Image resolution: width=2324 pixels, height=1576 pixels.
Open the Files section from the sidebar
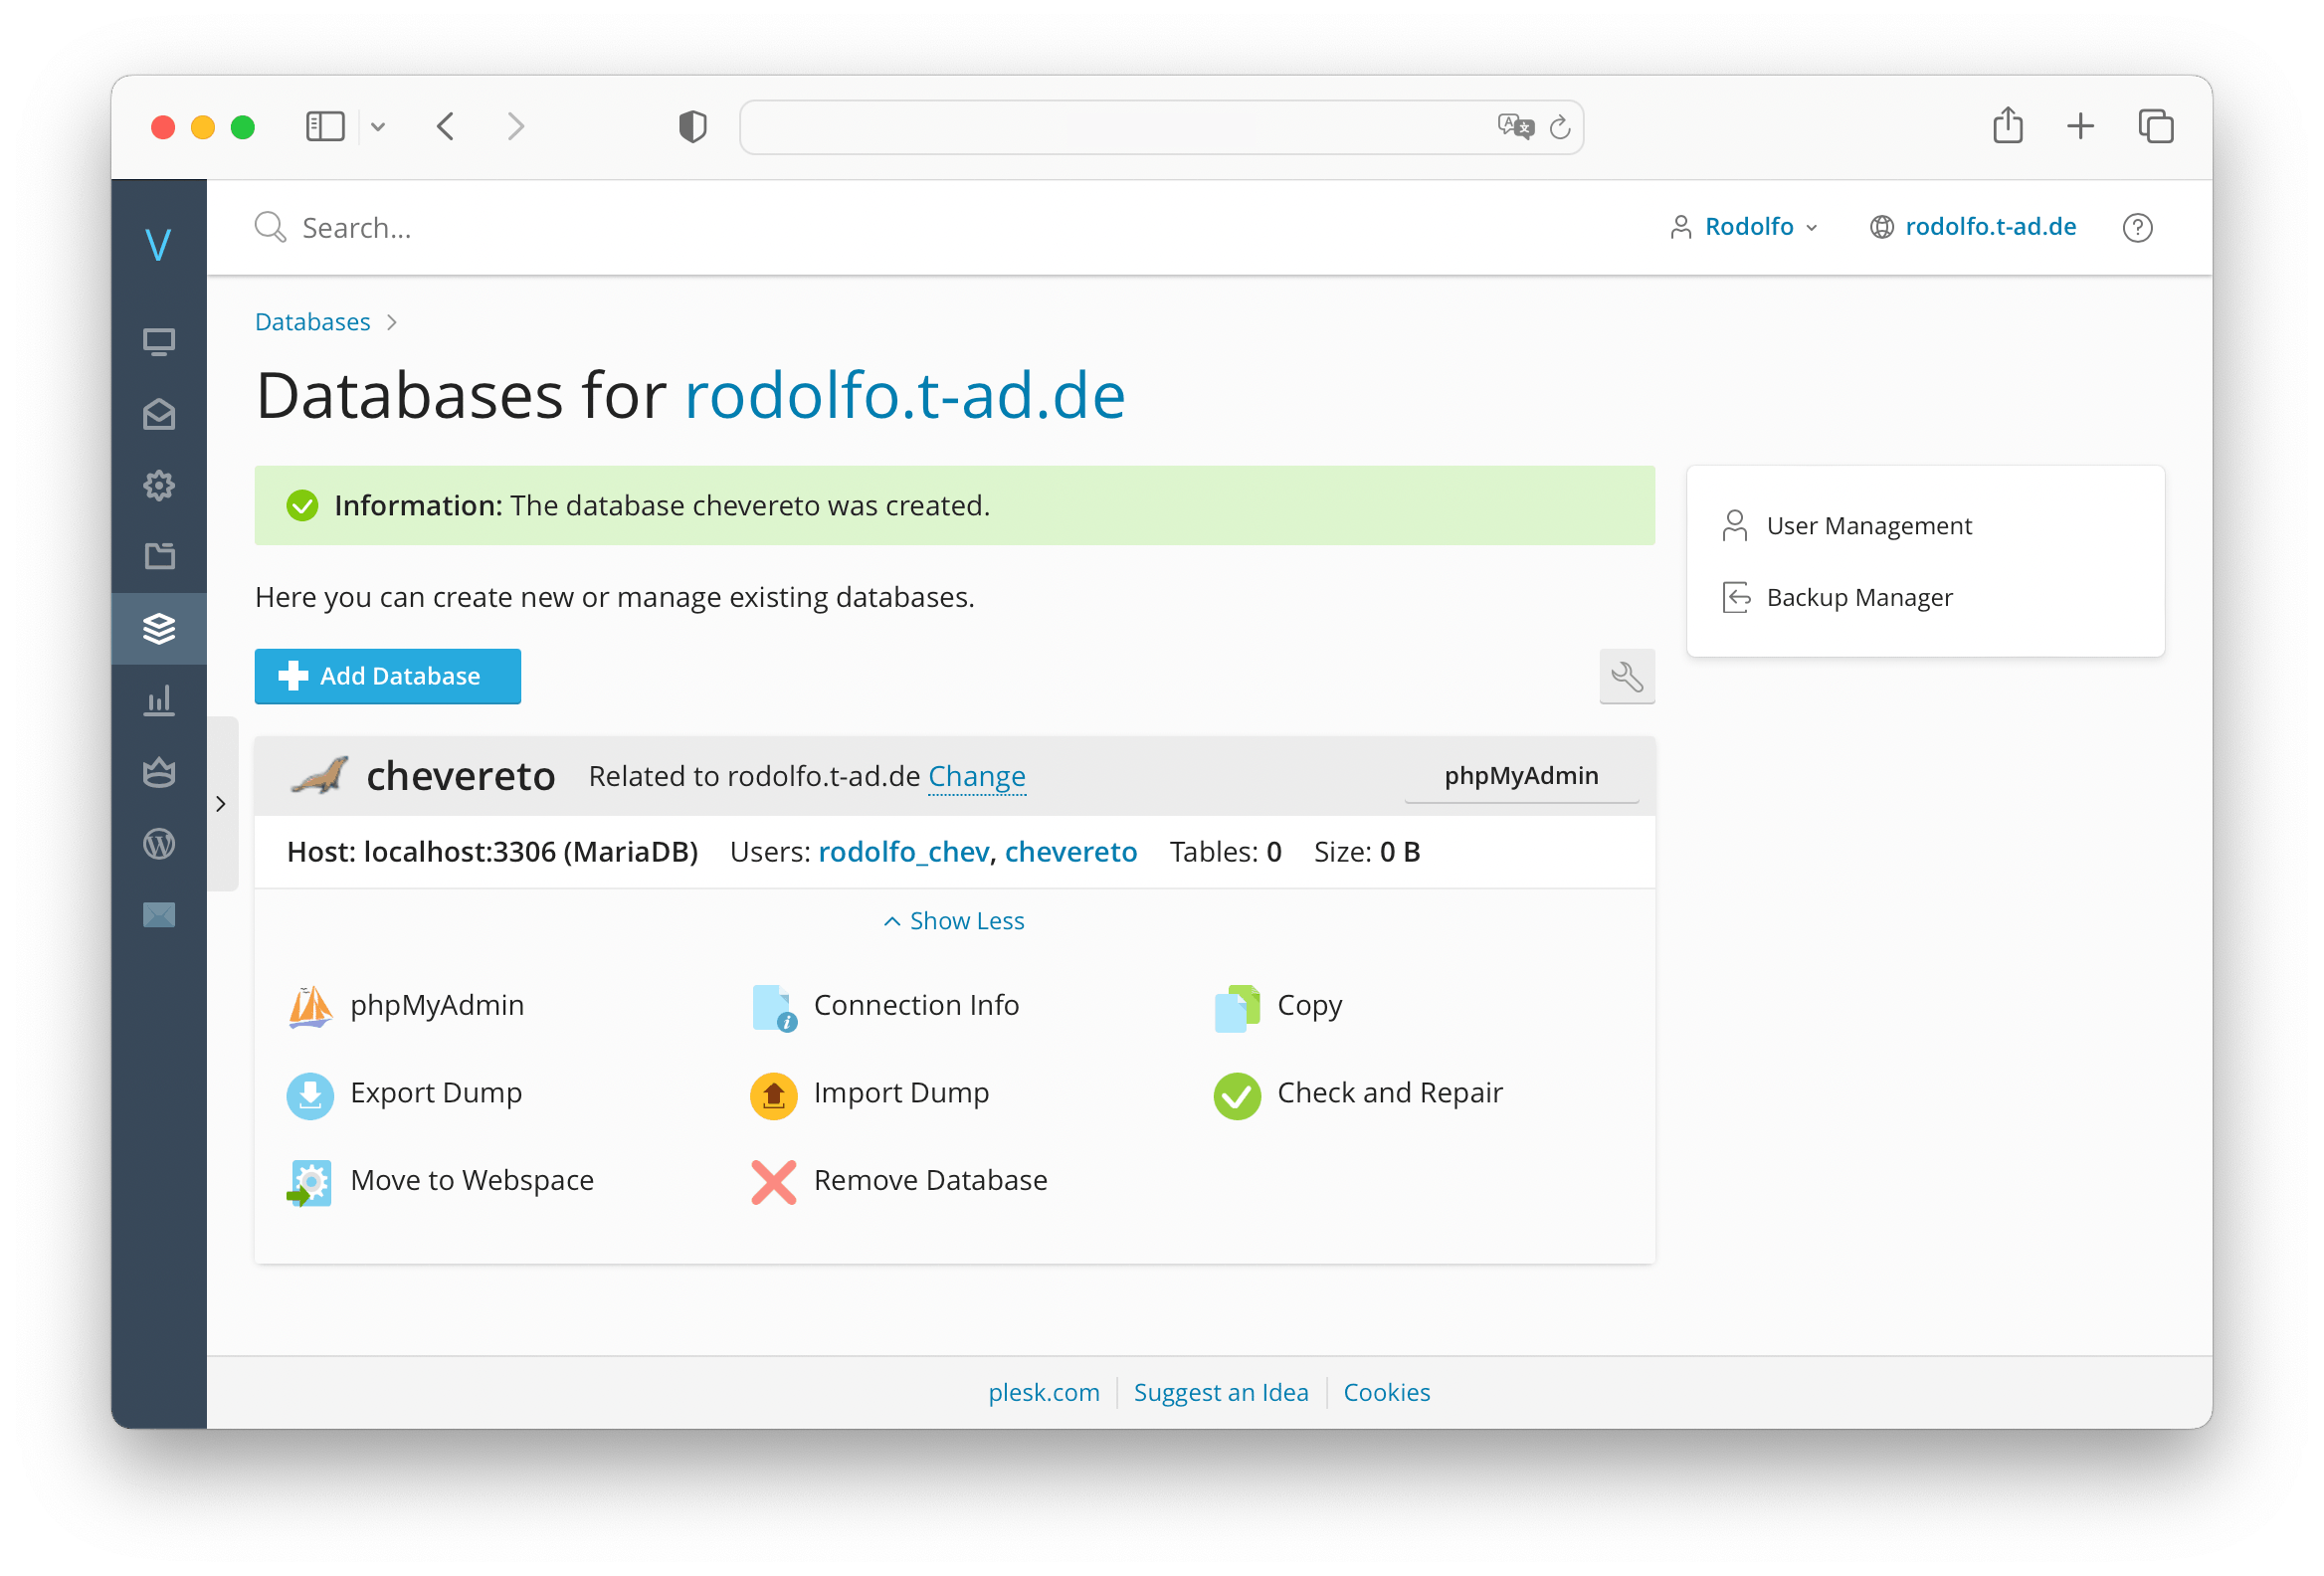(159, 556)
